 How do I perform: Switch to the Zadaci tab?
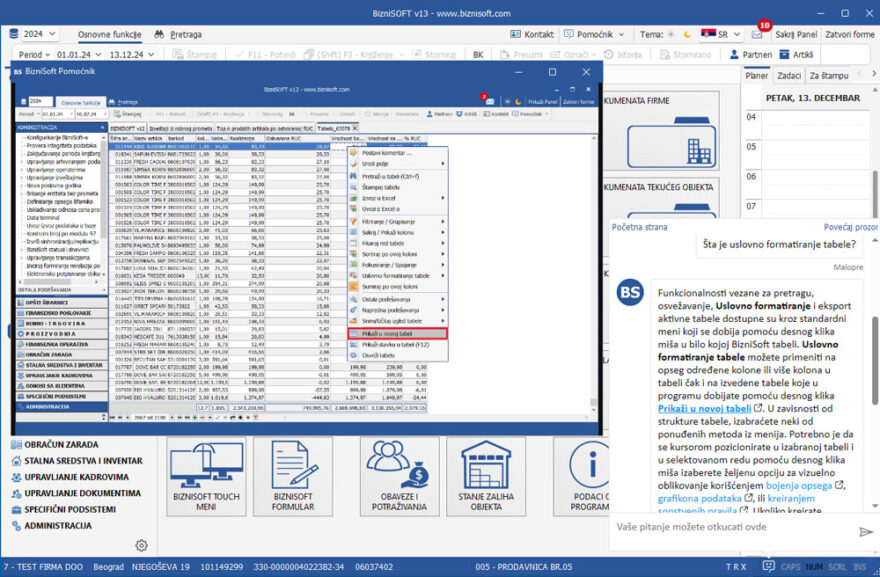[789, 76]
